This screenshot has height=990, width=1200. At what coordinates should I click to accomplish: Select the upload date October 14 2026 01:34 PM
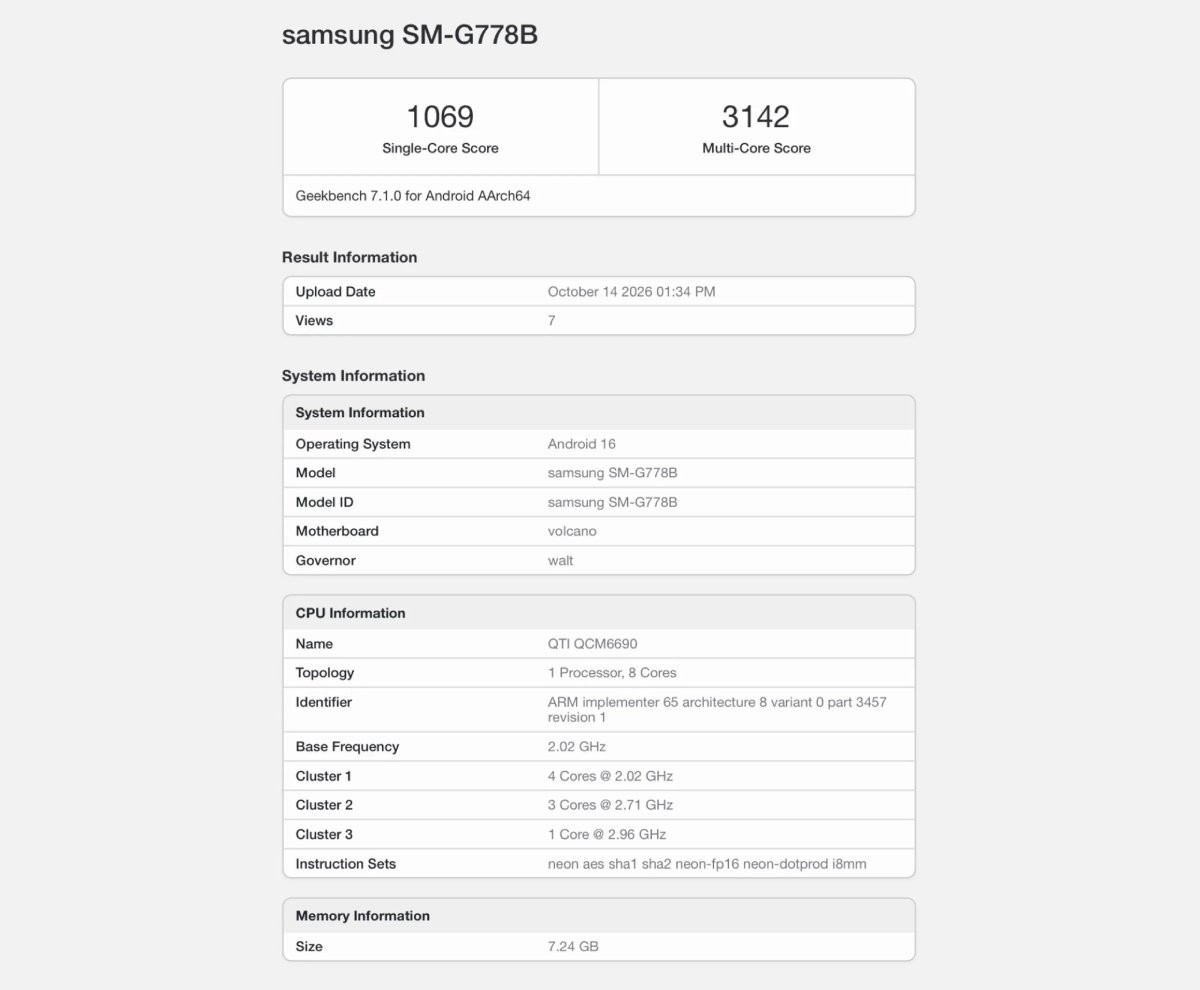(x=632, y=292)
